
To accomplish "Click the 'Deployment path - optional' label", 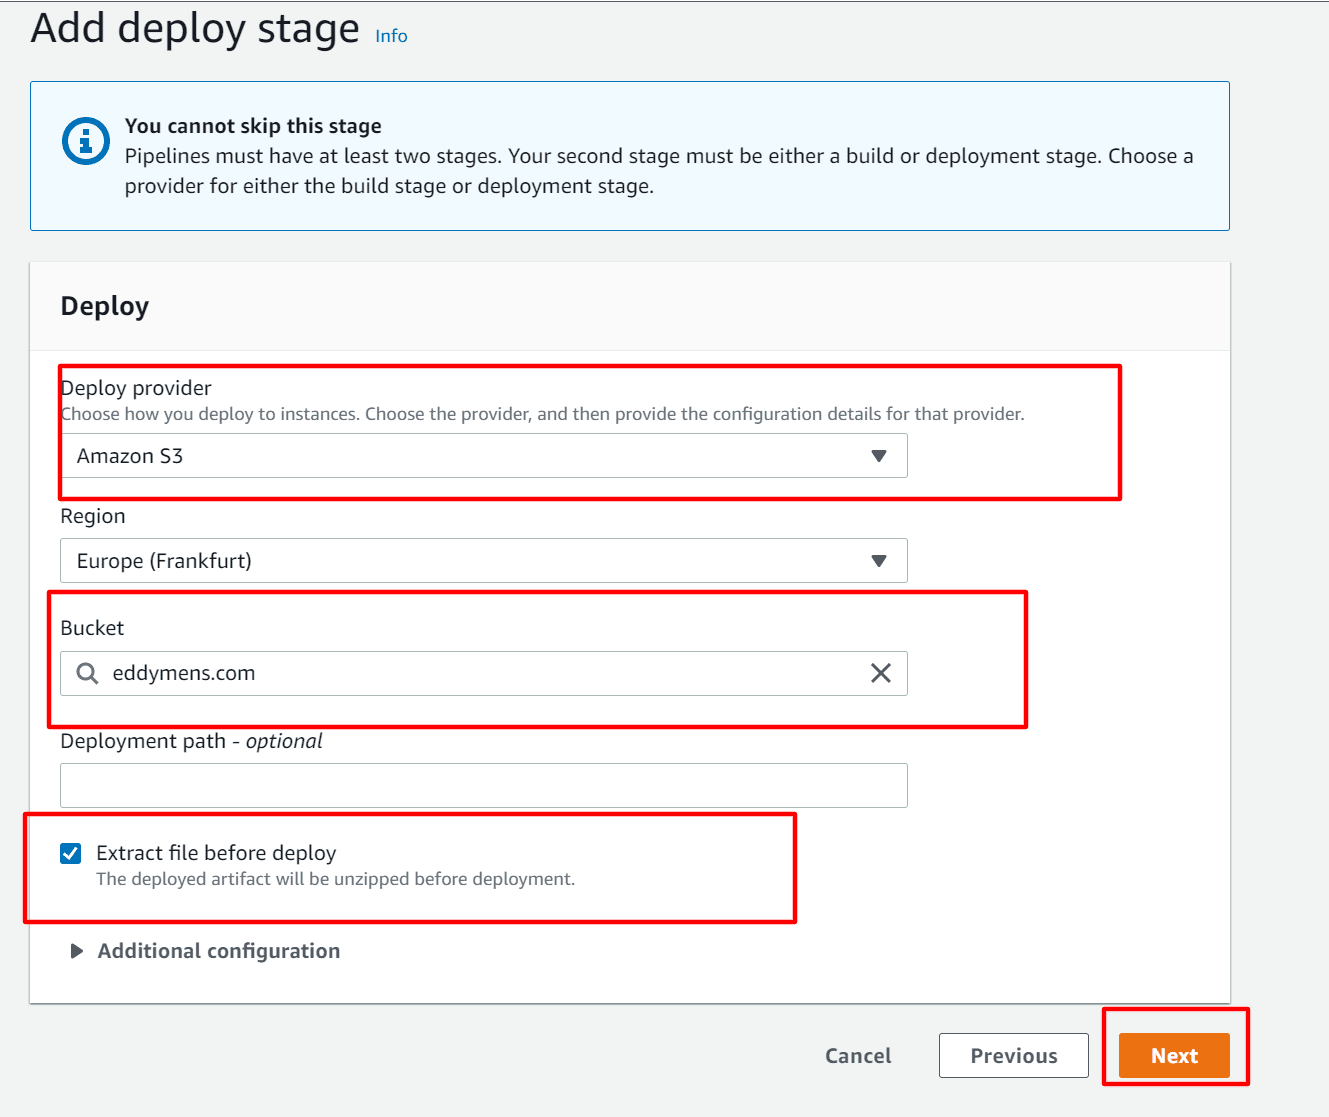I will (x=191, y=741).
